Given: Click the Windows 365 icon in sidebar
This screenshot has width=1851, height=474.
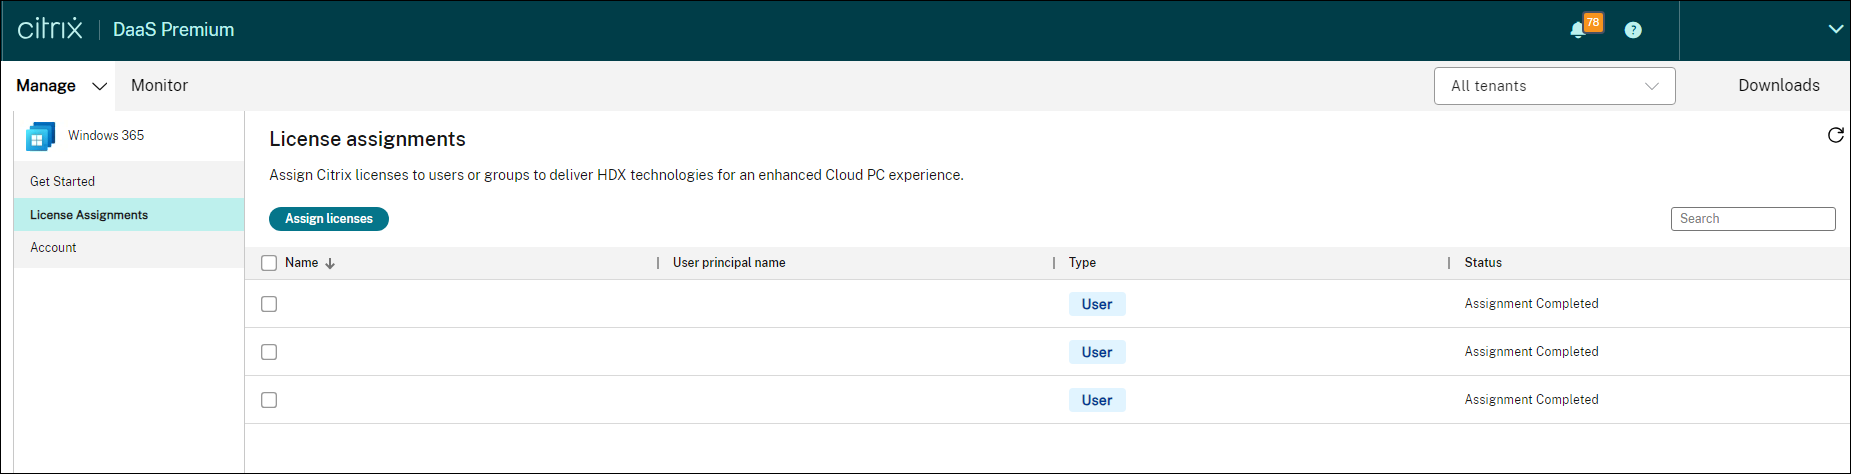Looking at the screenshot, I should [40, 136].
